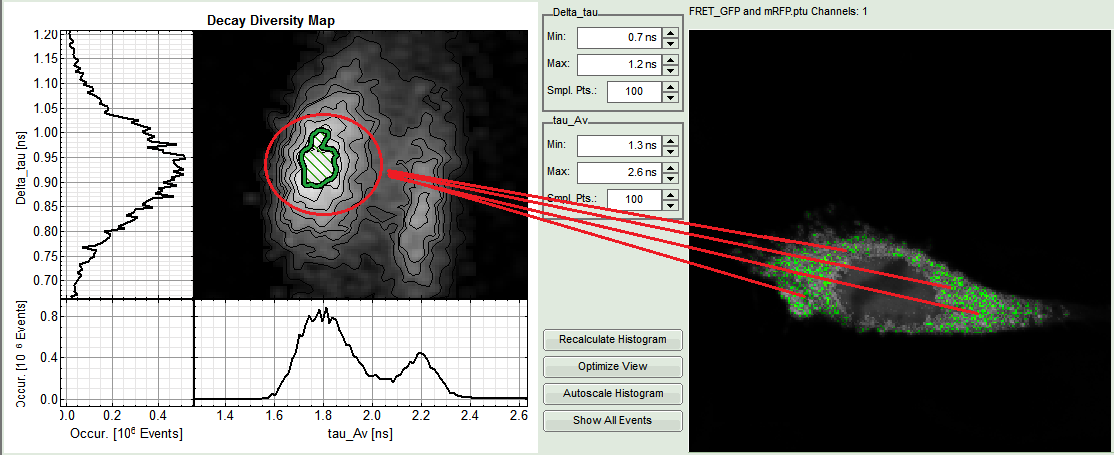Screen dimensions: 1114x455
Task: Increase Delta_tau Max with the up arrow
Action: coord(670,59)
